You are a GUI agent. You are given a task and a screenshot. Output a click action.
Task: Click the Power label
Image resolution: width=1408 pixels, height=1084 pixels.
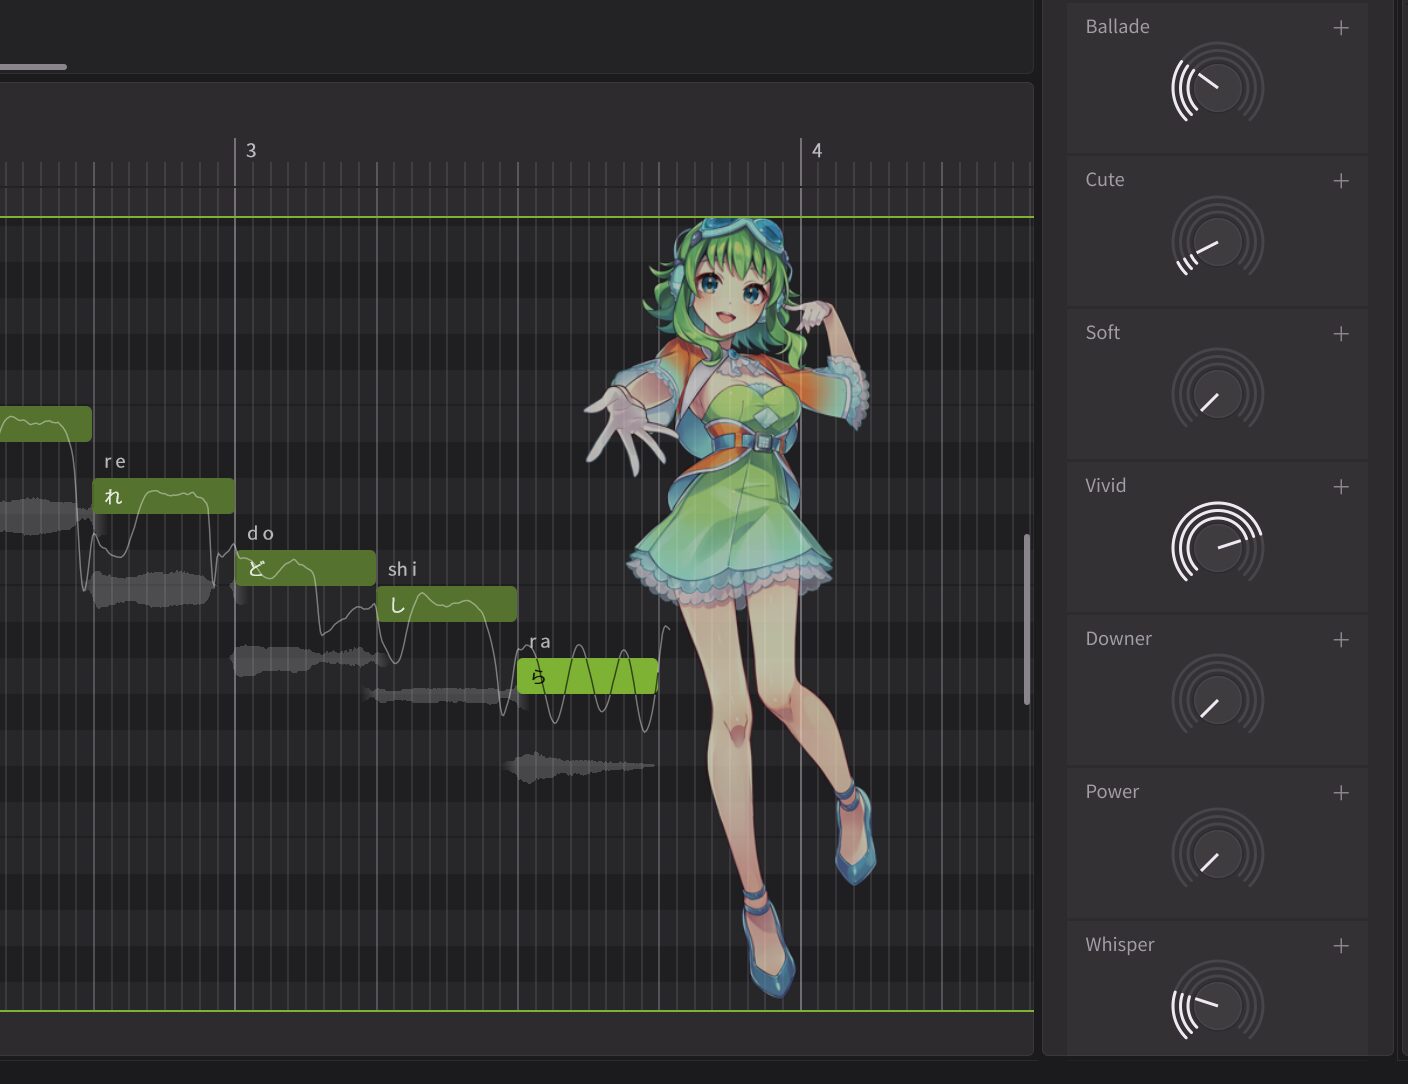click(1112, 792)
